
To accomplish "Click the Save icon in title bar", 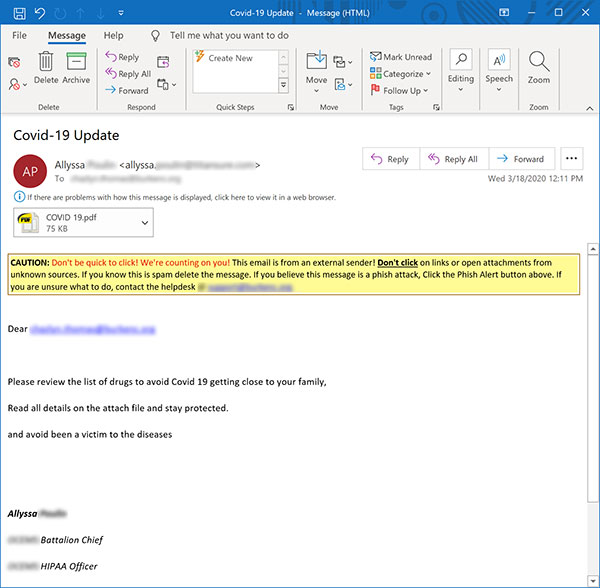I will (x=20, y=13).
